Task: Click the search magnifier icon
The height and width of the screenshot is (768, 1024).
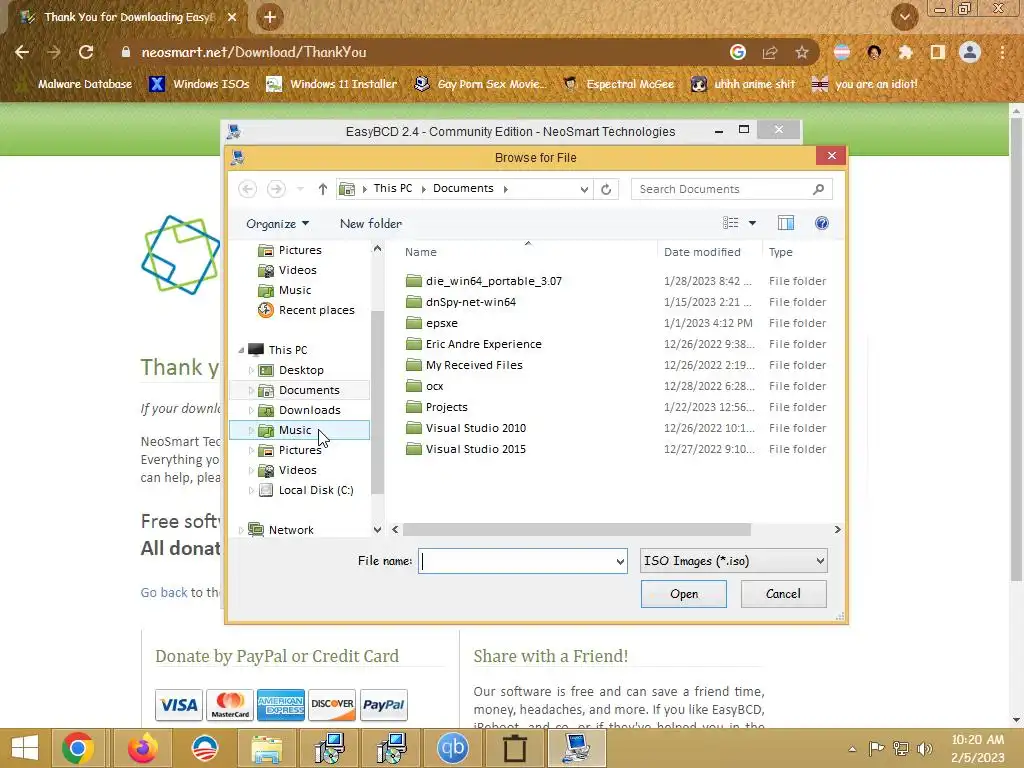Action: click(818, 189)
